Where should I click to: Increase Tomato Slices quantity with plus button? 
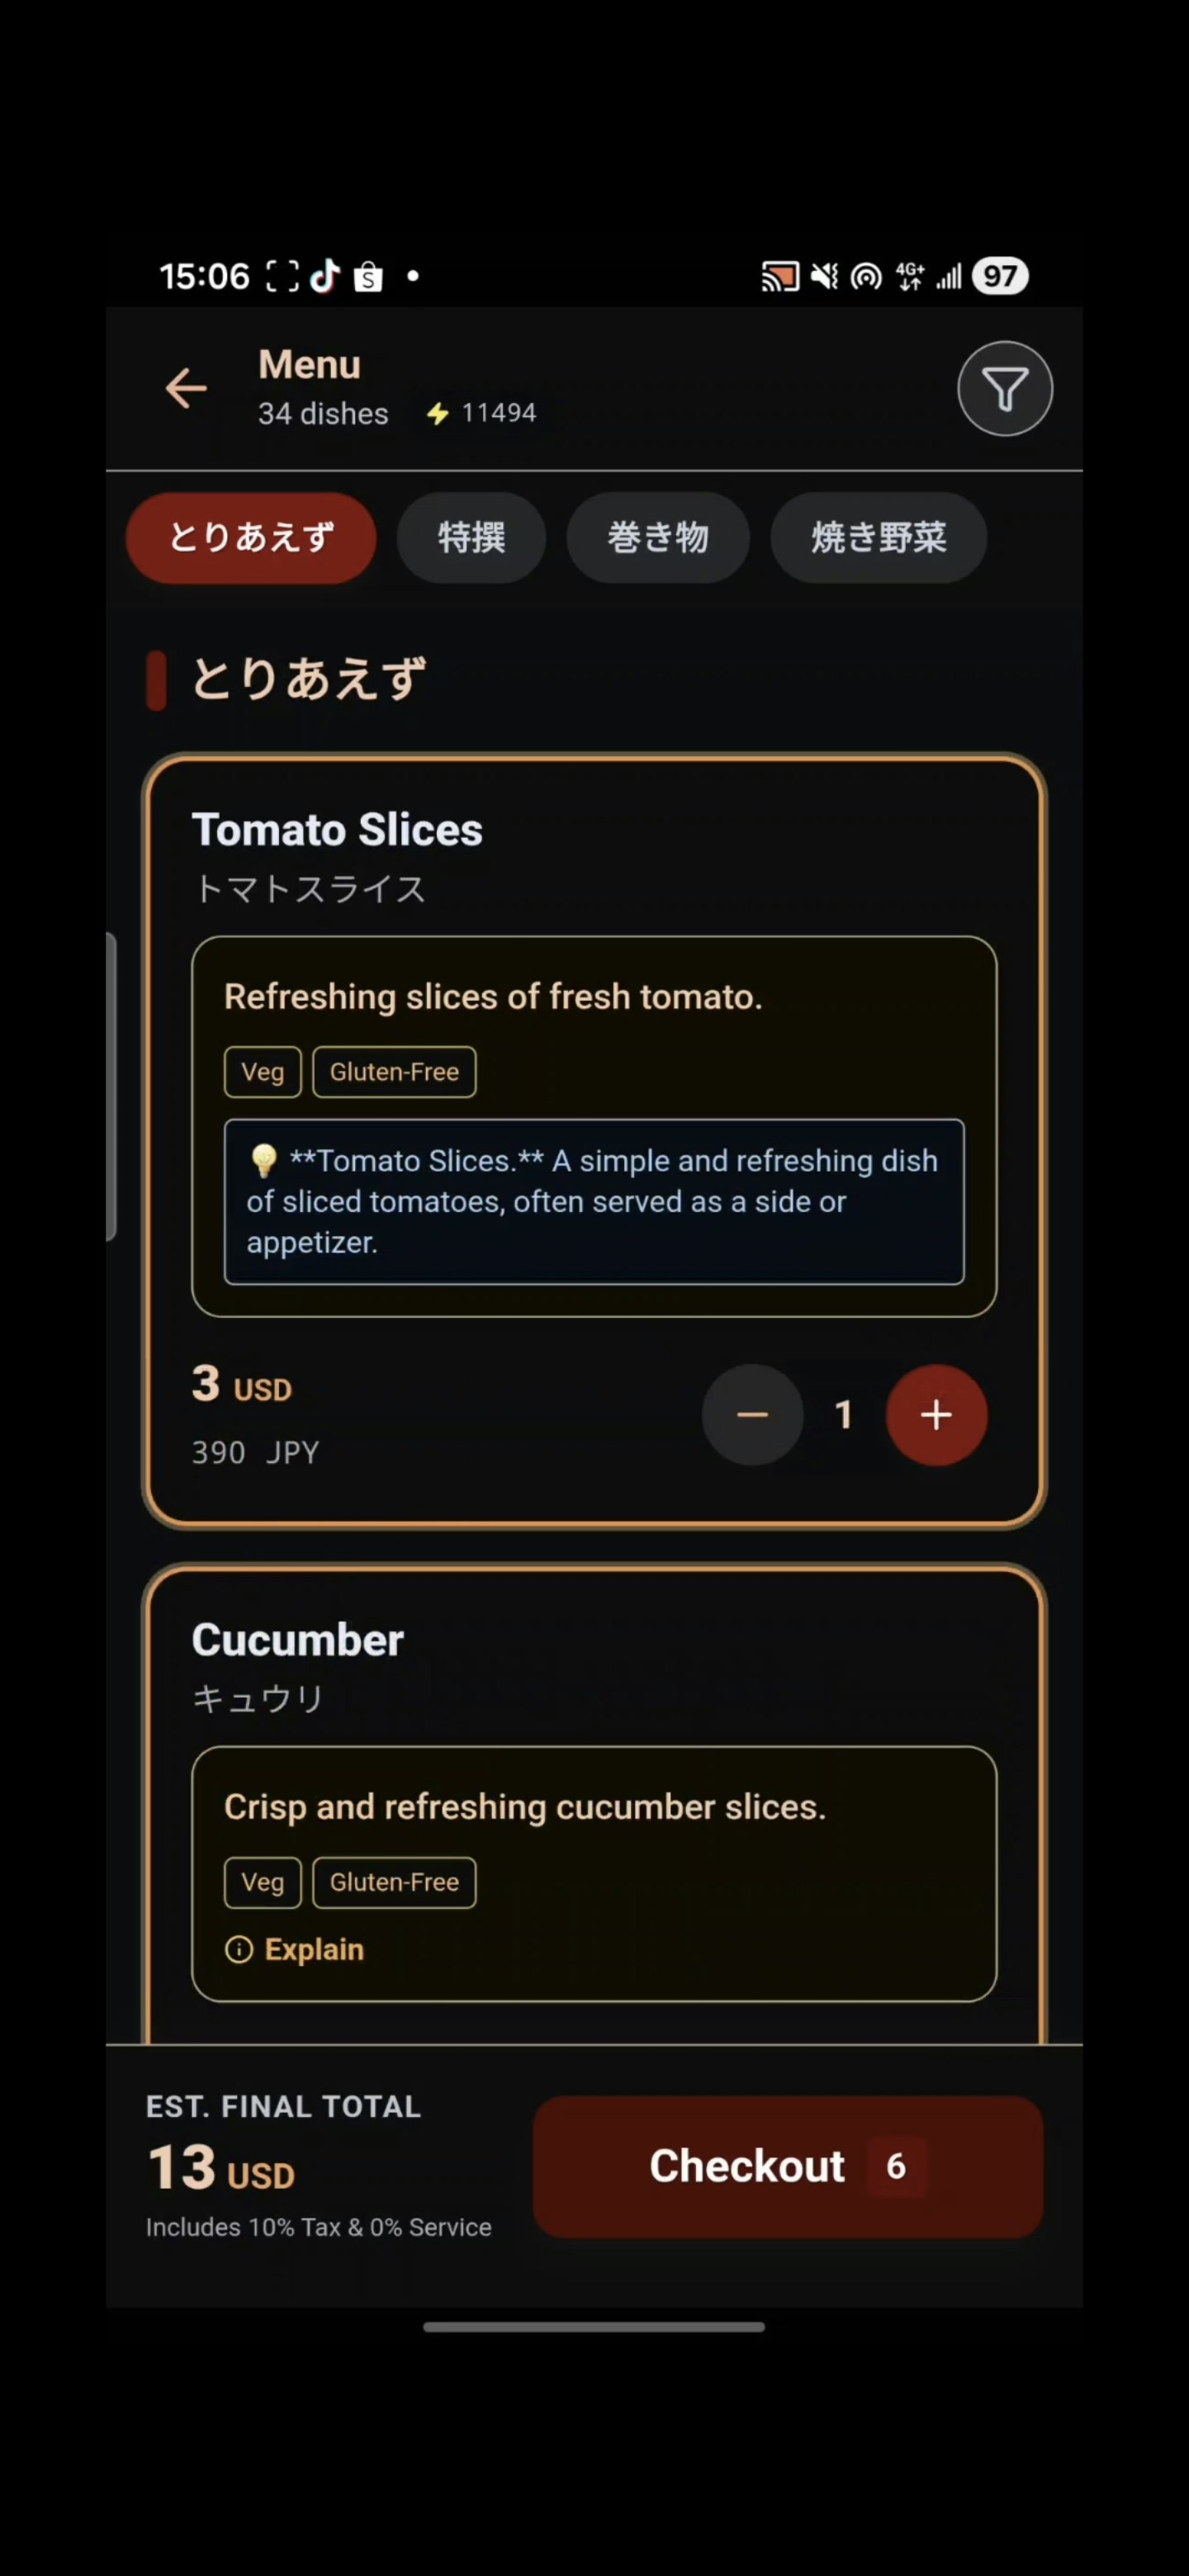(x=936, y=1414)
